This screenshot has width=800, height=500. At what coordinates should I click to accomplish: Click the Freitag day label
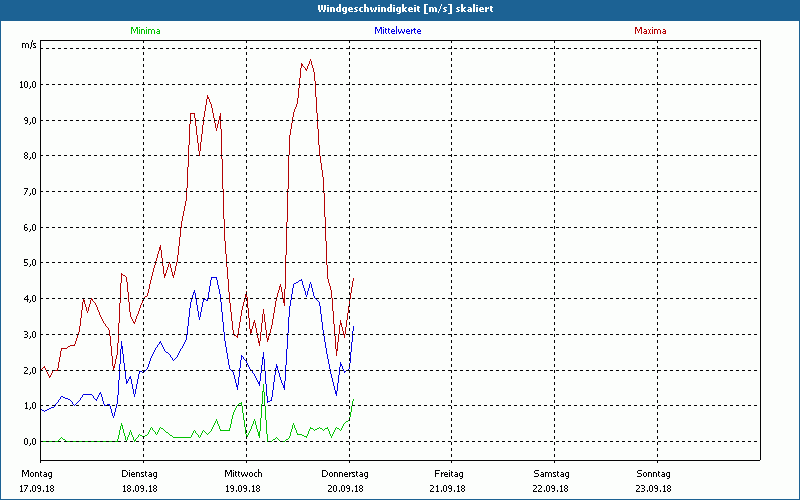point(449,474)
